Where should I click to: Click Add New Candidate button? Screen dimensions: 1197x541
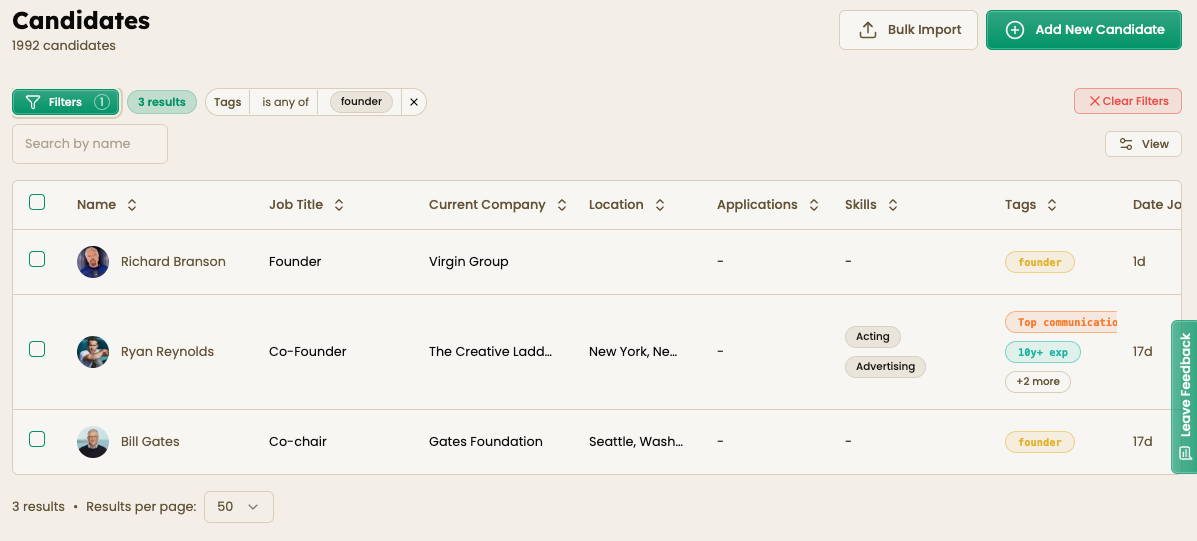click(1083, 30)
